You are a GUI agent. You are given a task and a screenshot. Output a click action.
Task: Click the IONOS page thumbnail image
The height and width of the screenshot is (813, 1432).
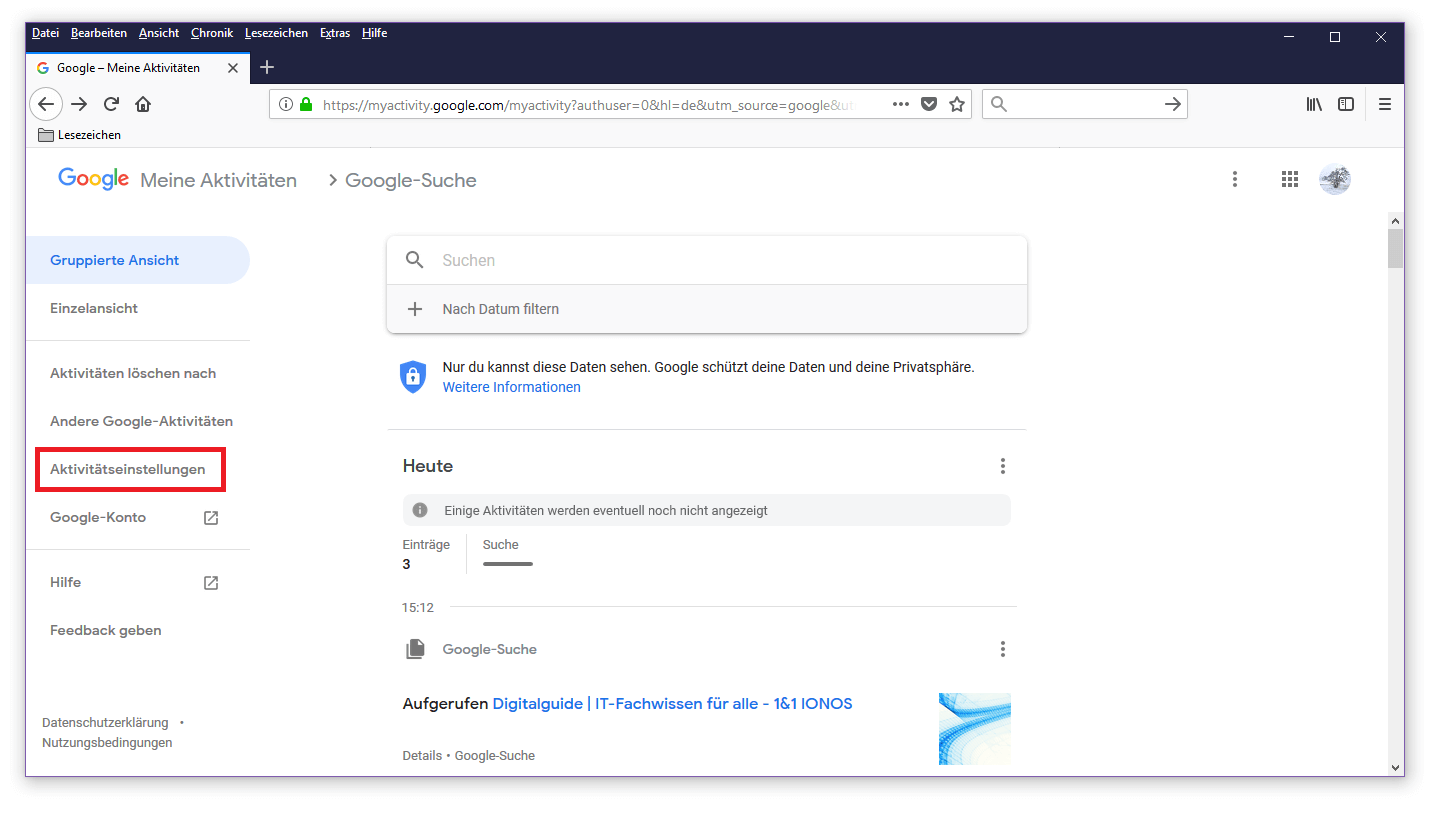(x=974, y=729)
